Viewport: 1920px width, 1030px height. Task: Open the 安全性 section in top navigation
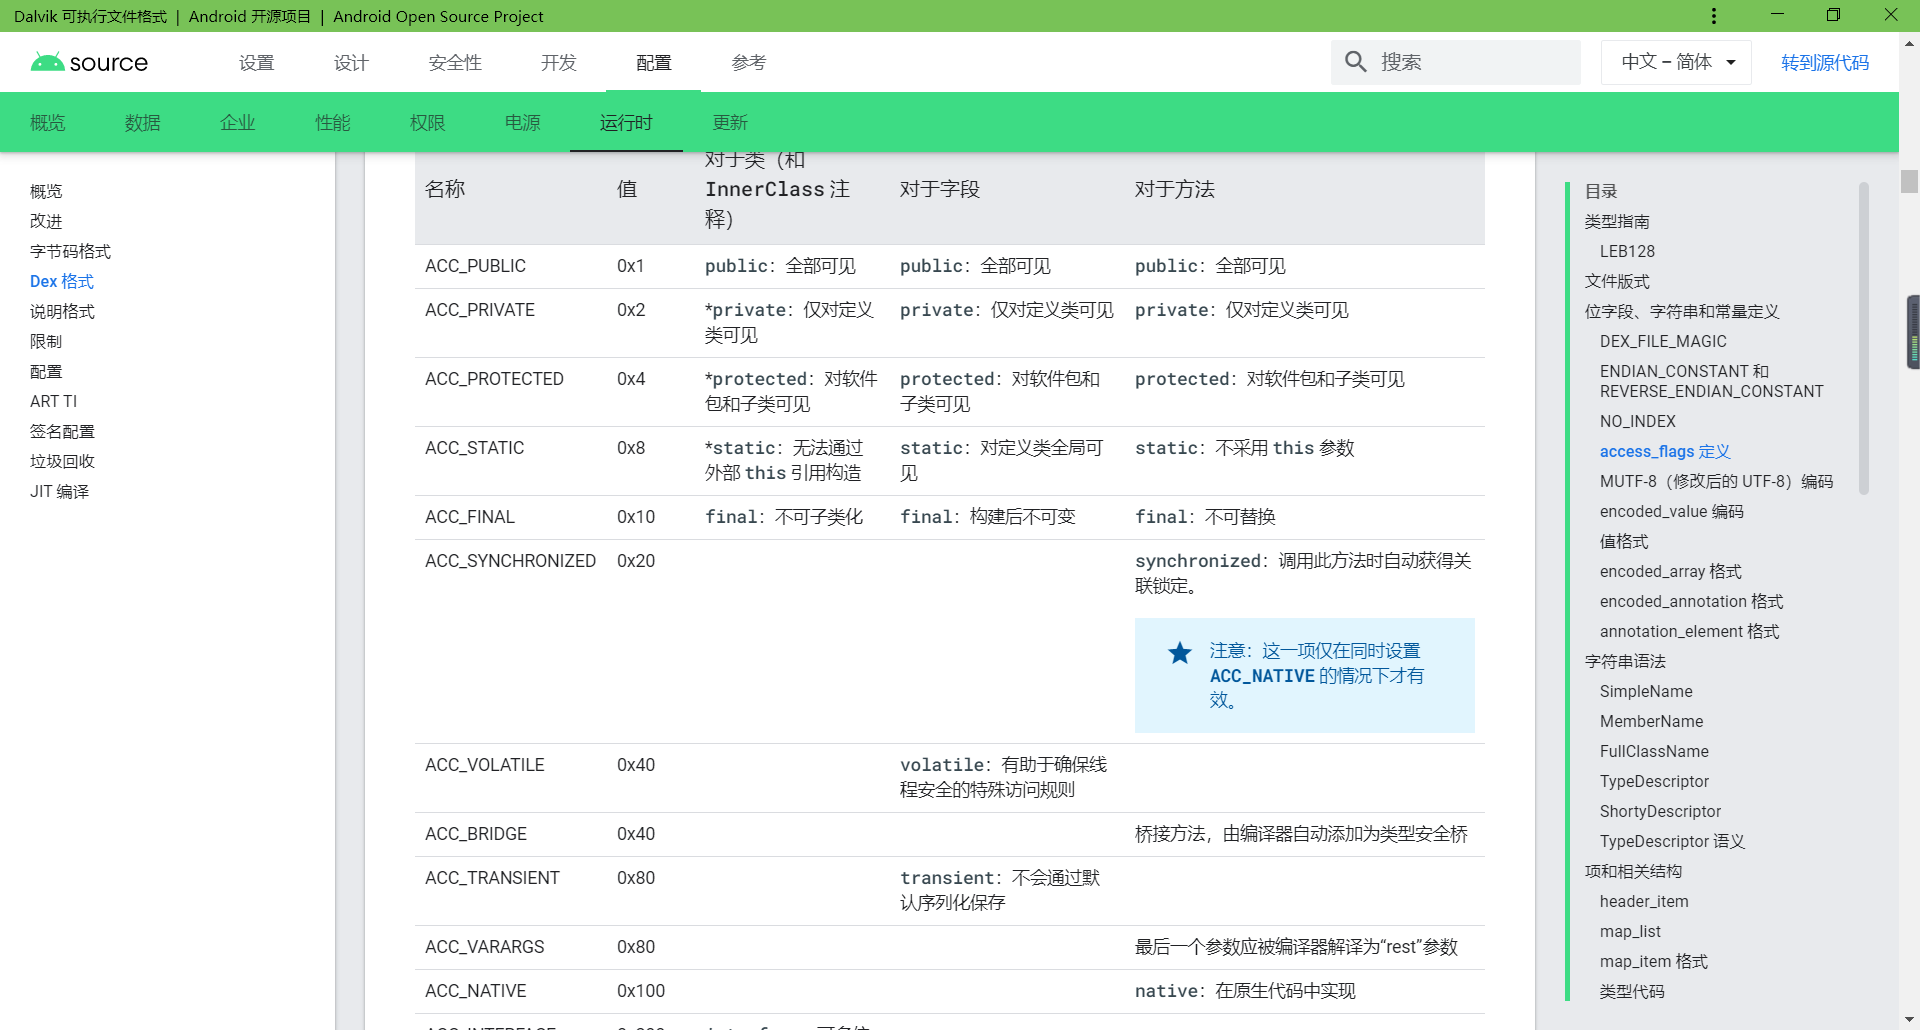pos(455,62)
